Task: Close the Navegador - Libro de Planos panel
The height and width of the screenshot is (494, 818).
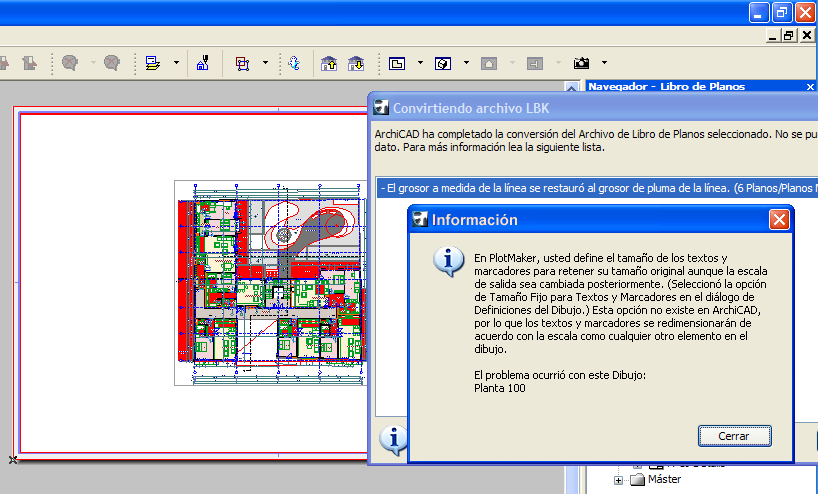Action: (810, 87)
